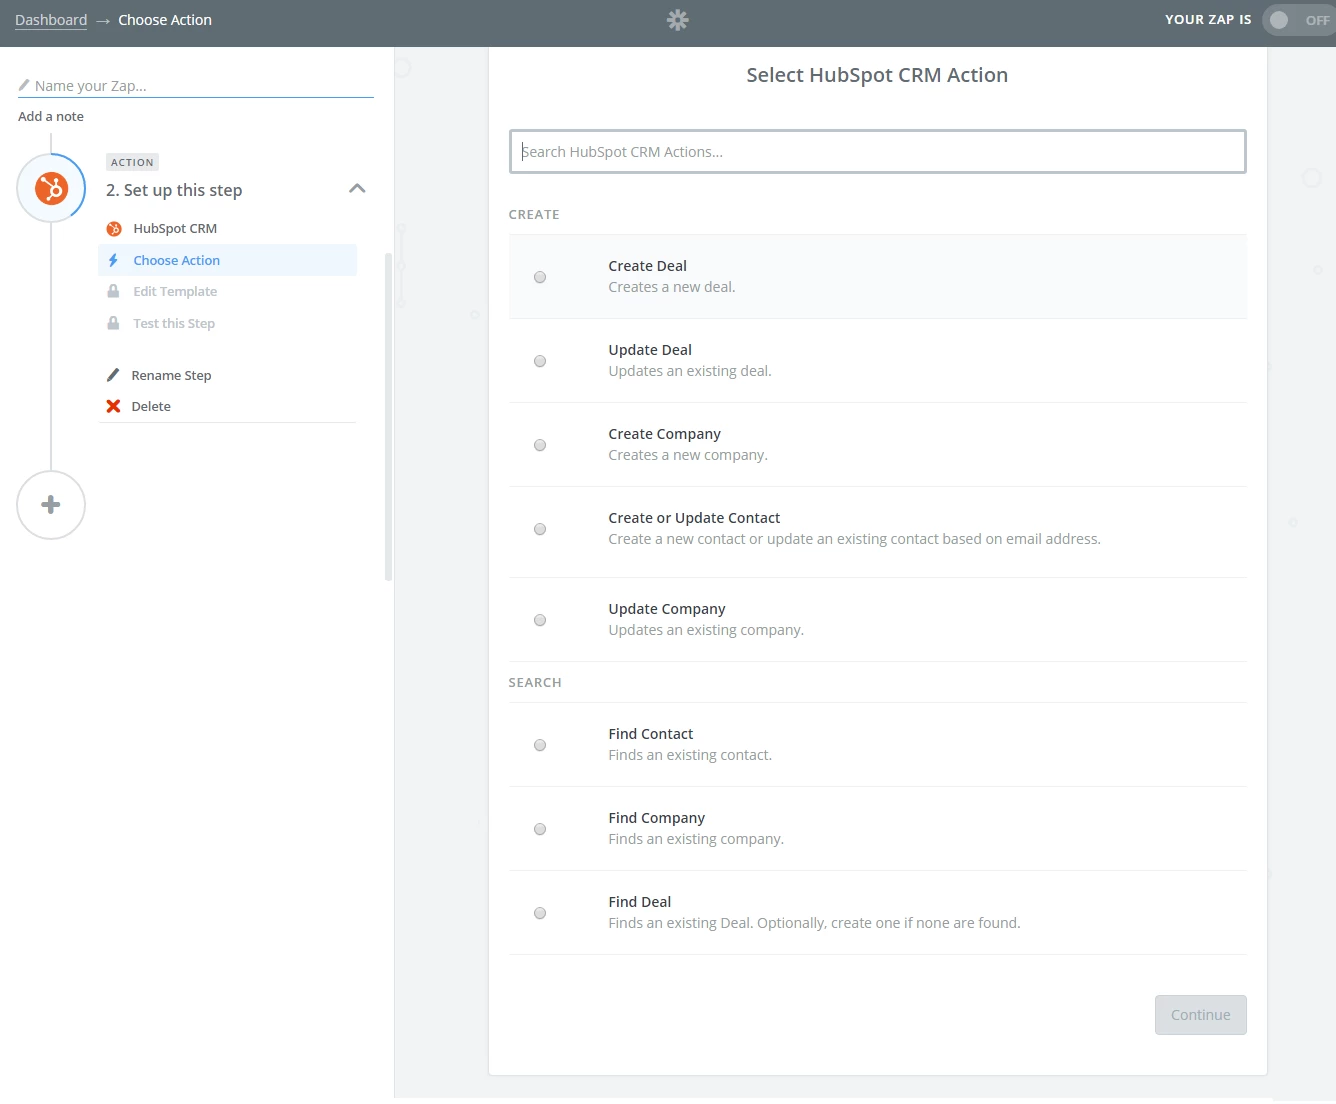This screenshot has height=1104, width=1336.
Task: Click the lock icon next to Edit Template
Action: (113, 291)
